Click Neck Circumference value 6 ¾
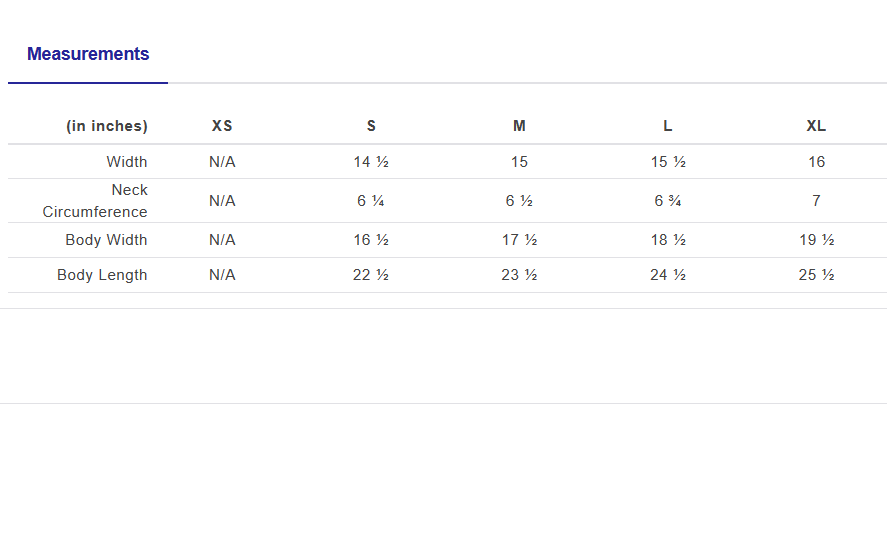The width and height of the screenshot is (887, 546). [x=667, y=201]
